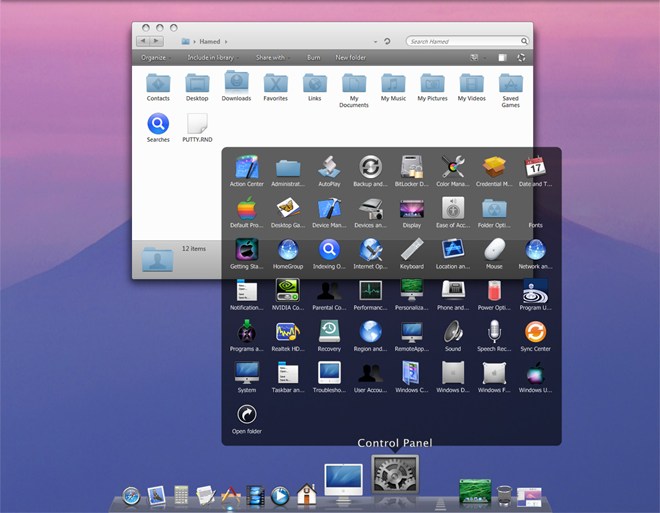Viewport: 660px width, 513px height.
Task: Open Windows Update icon
Action: tap(535, 372)
